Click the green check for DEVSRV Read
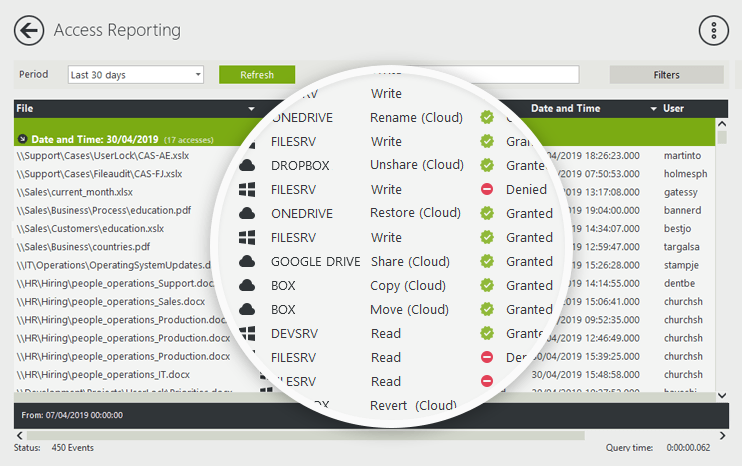Screen dimensions: 742x466 click(487, 333)
